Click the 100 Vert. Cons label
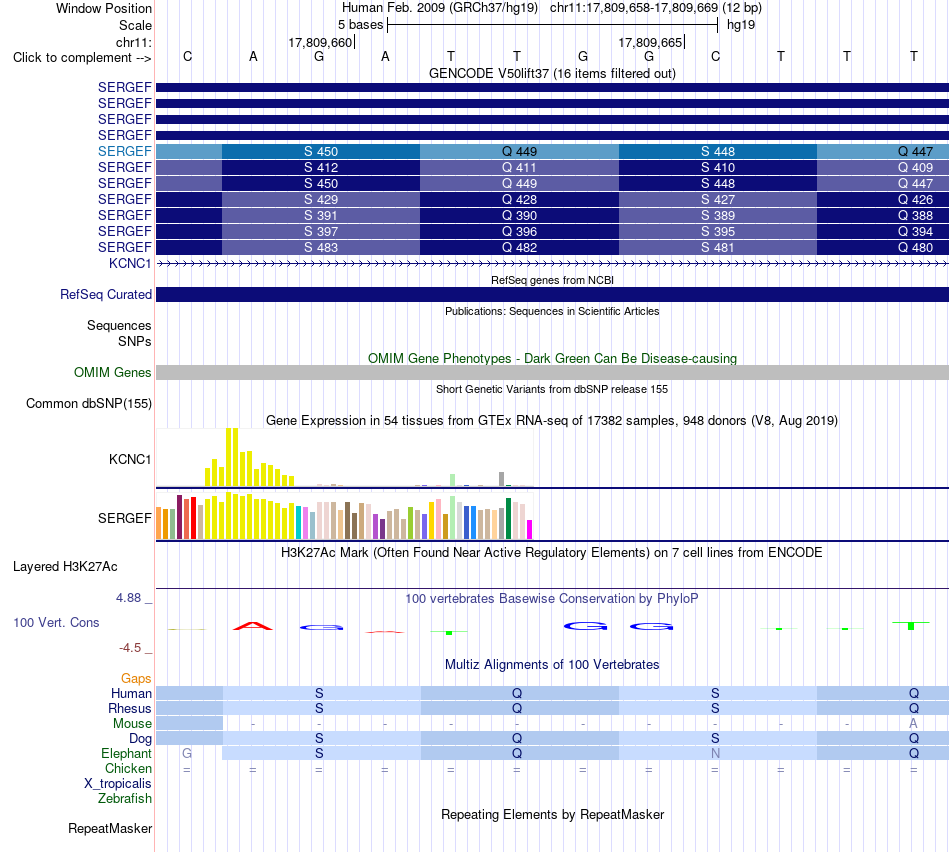Image resolution: width=950 pixels, height=852 pixels. [x=56, y=622]
